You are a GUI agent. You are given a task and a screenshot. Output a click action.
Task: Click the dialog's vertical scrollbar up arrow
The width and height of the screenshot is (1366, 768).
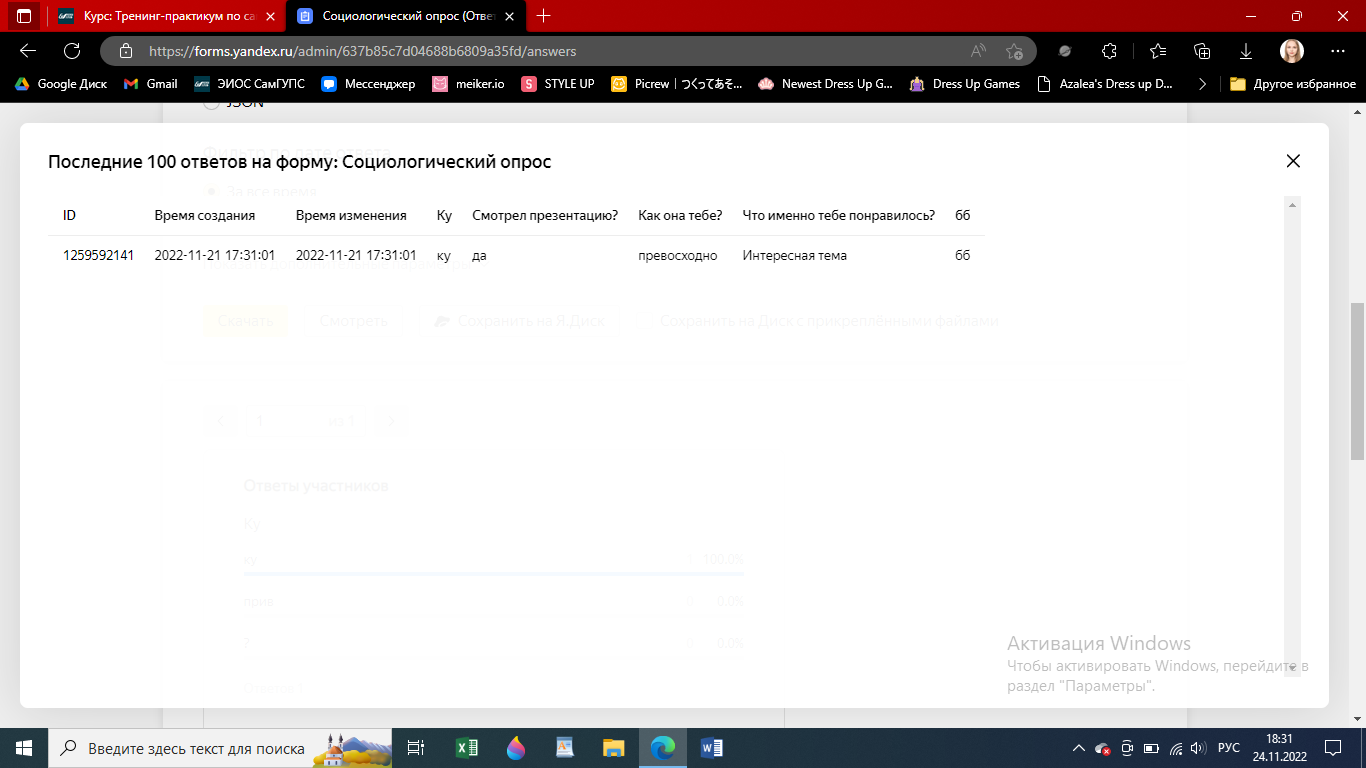(x=1293, y=205)
